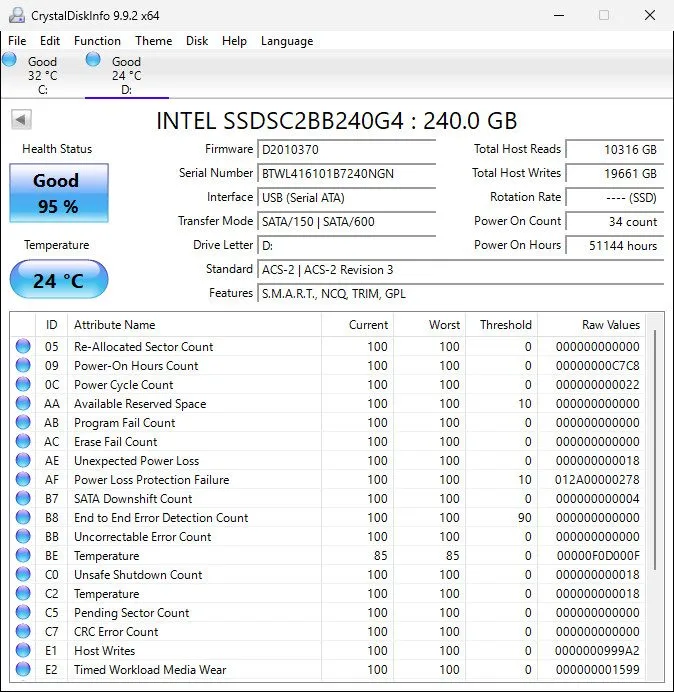
Task: Click the blue health orb for drive C:
Action: (9, 59)
